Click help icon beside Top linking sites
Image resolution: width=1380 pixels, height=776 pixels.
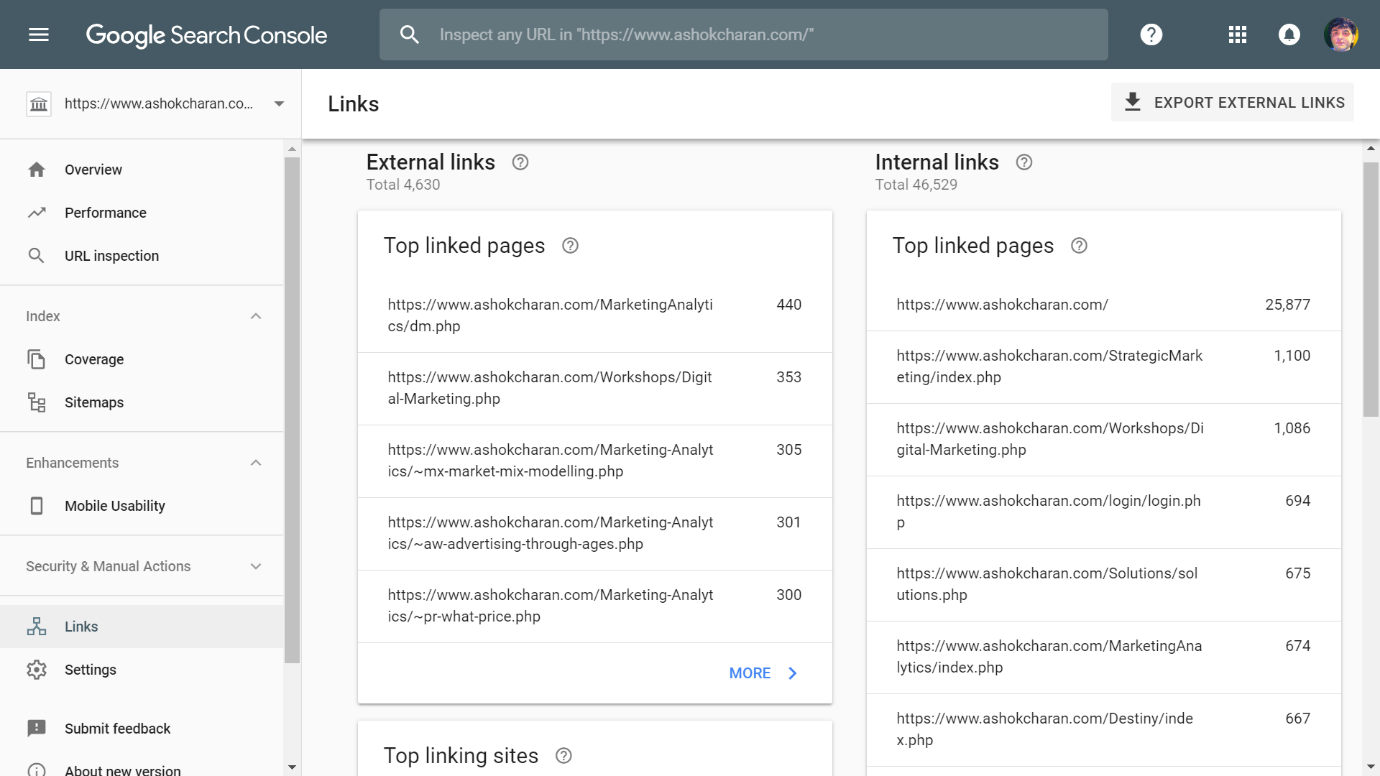tap(563, 756)
